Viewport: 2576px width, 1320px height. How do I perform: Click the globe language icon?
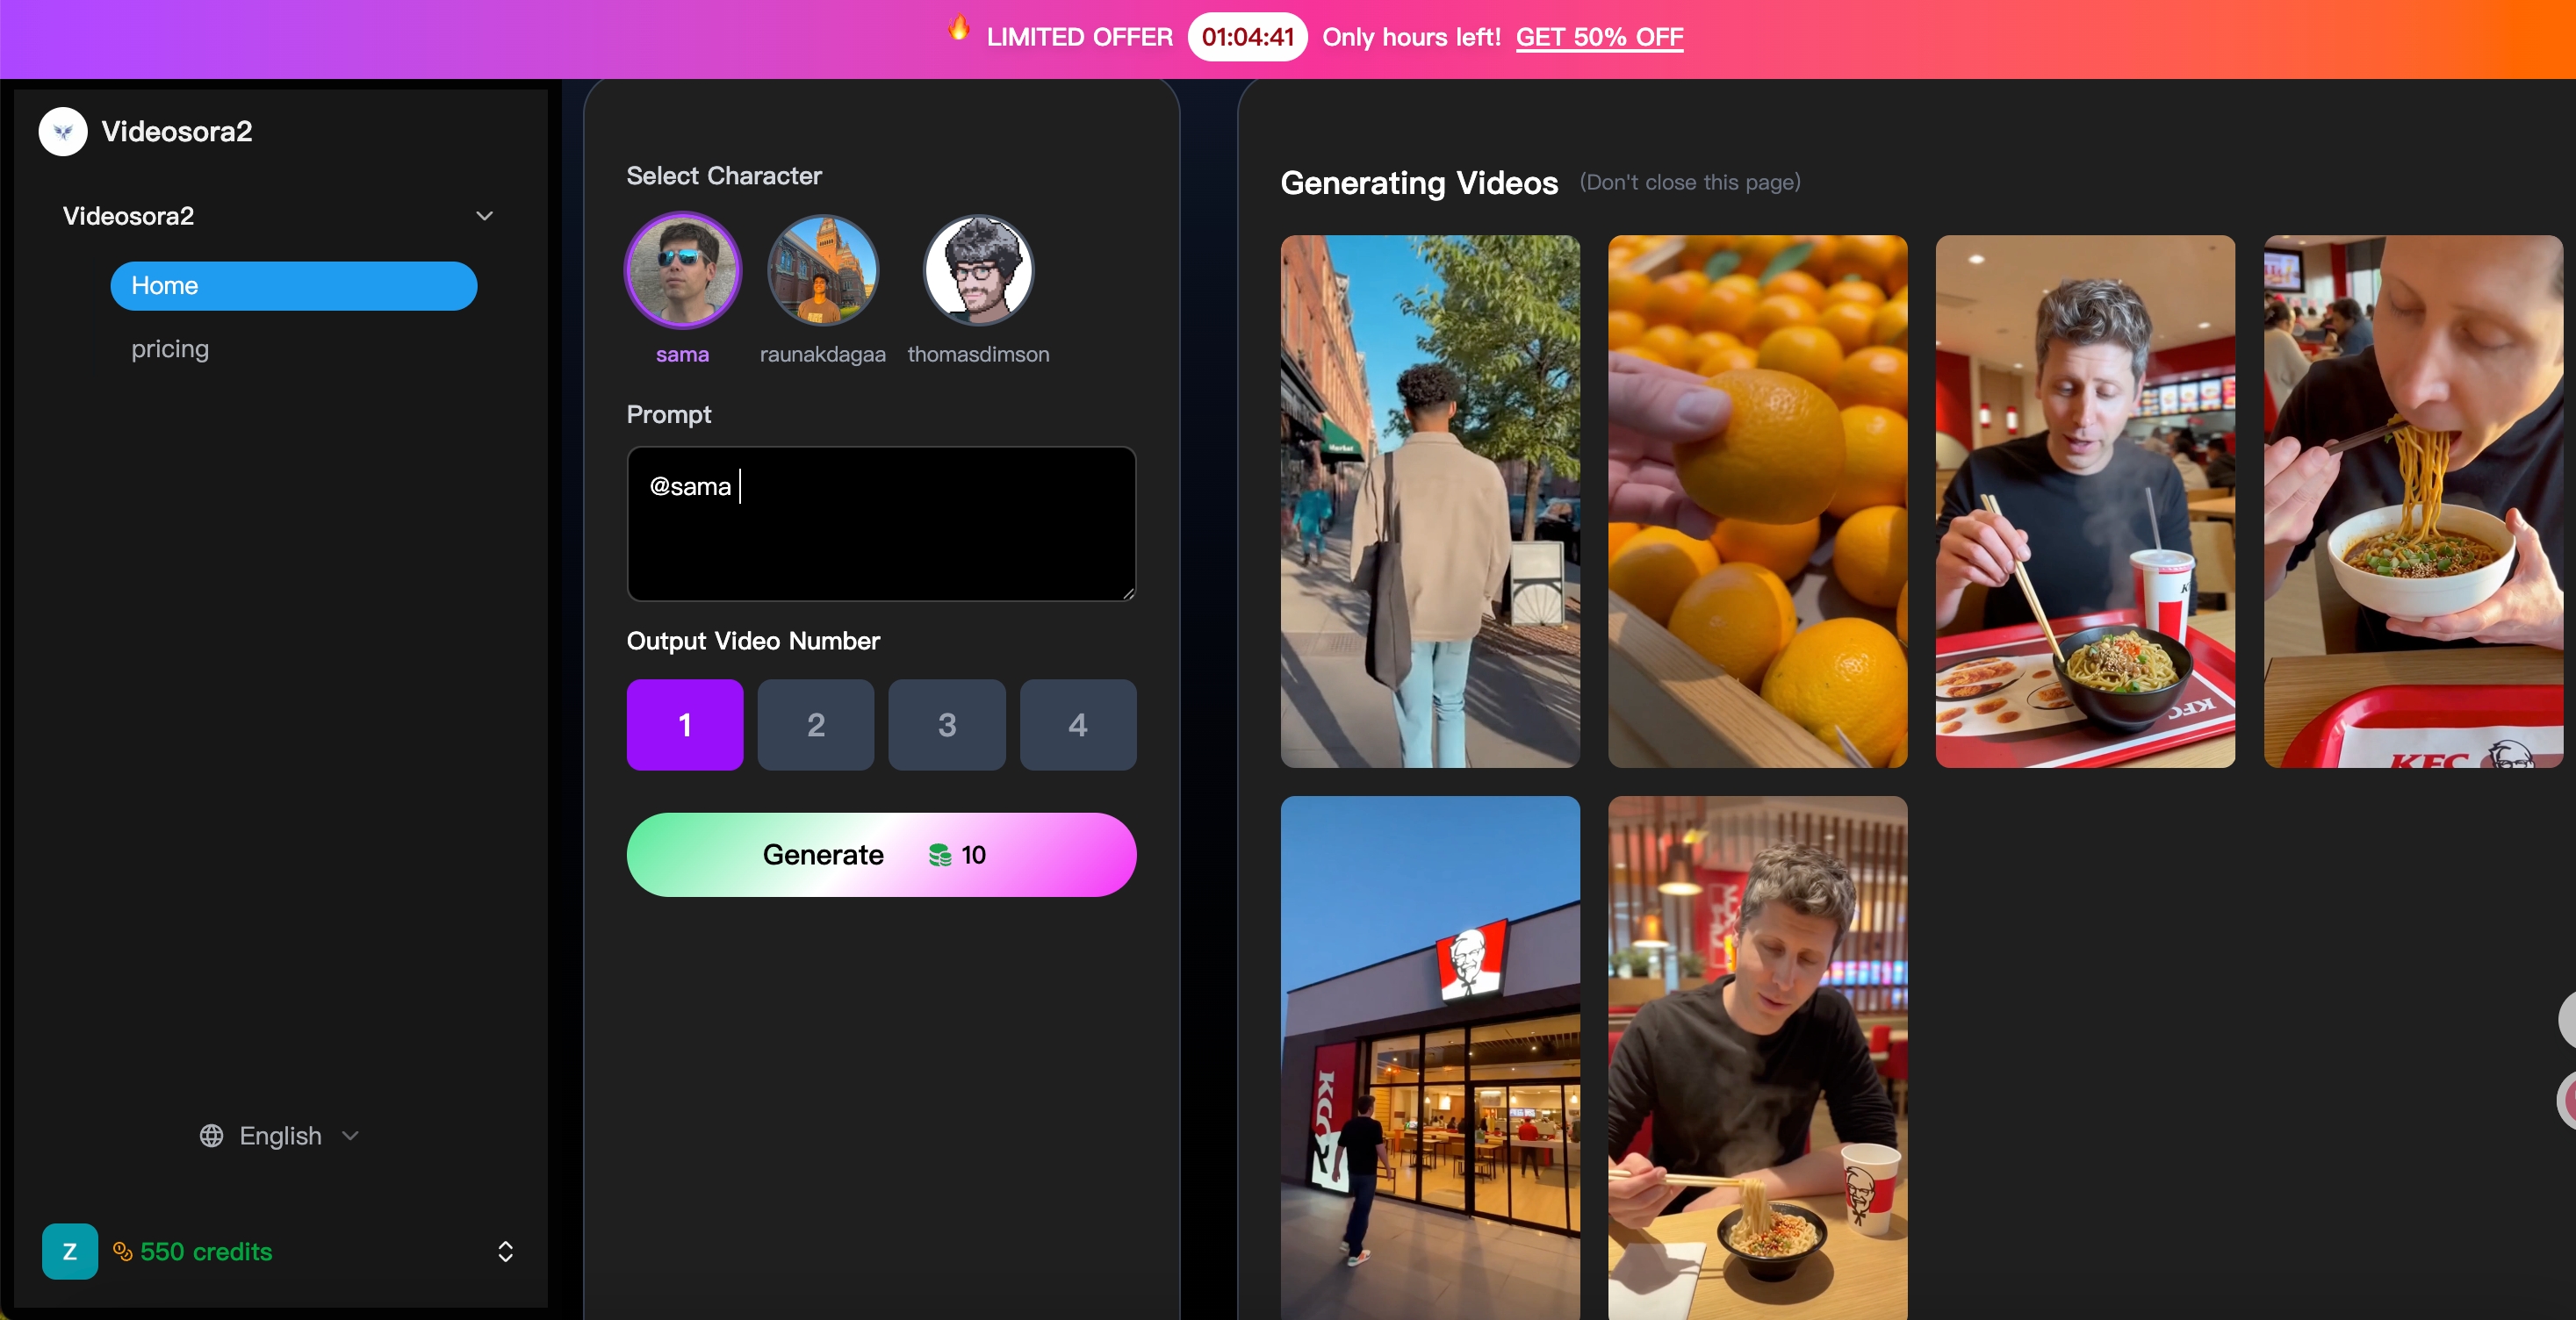pyautogui.click(x=211, y=1136)
